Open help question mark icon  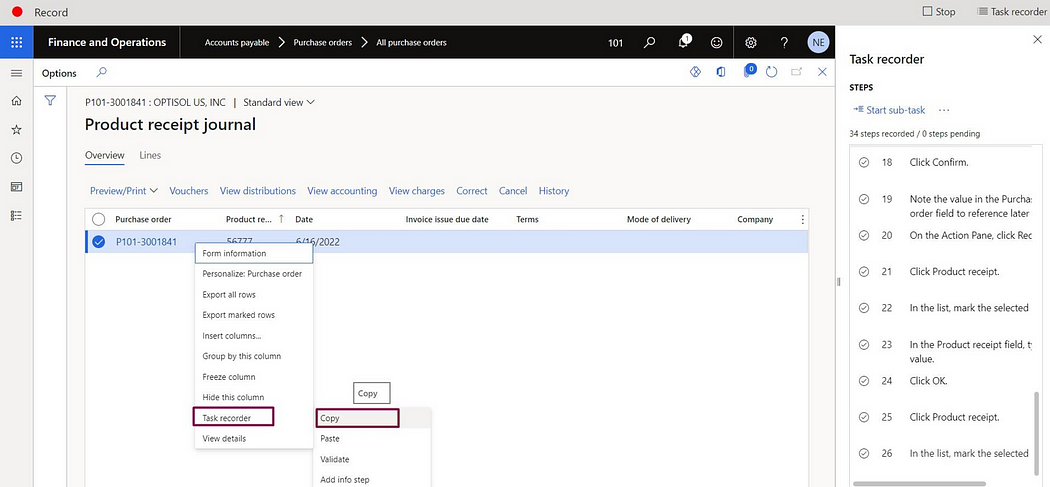[x=784, y=42]
